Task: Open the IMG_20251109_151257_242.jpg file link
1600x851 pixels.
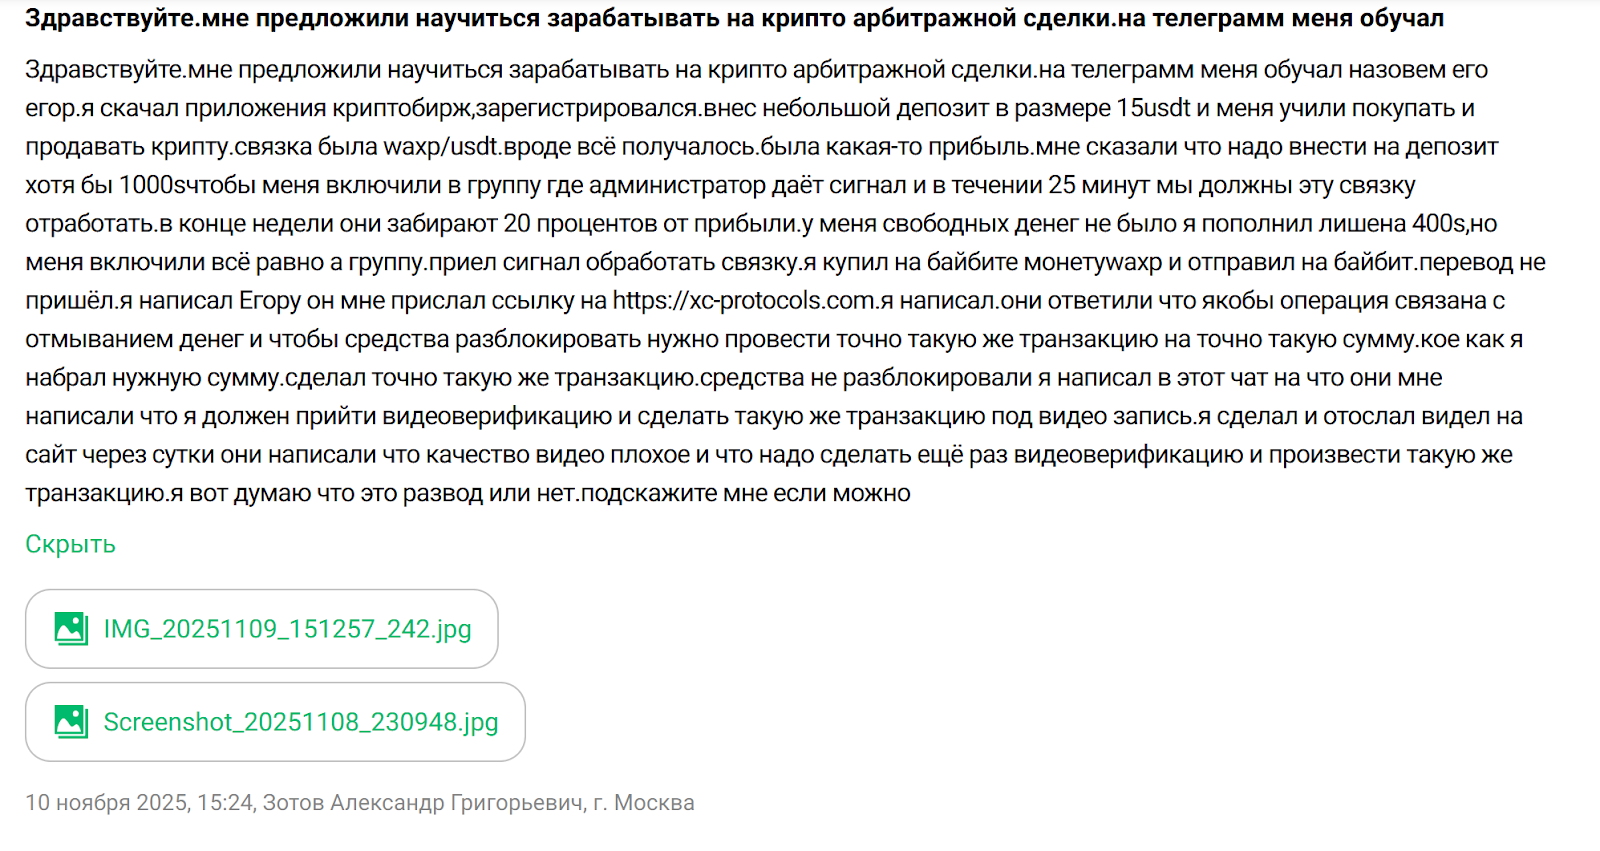Action: pyautogui.click(x=287, y=629)
